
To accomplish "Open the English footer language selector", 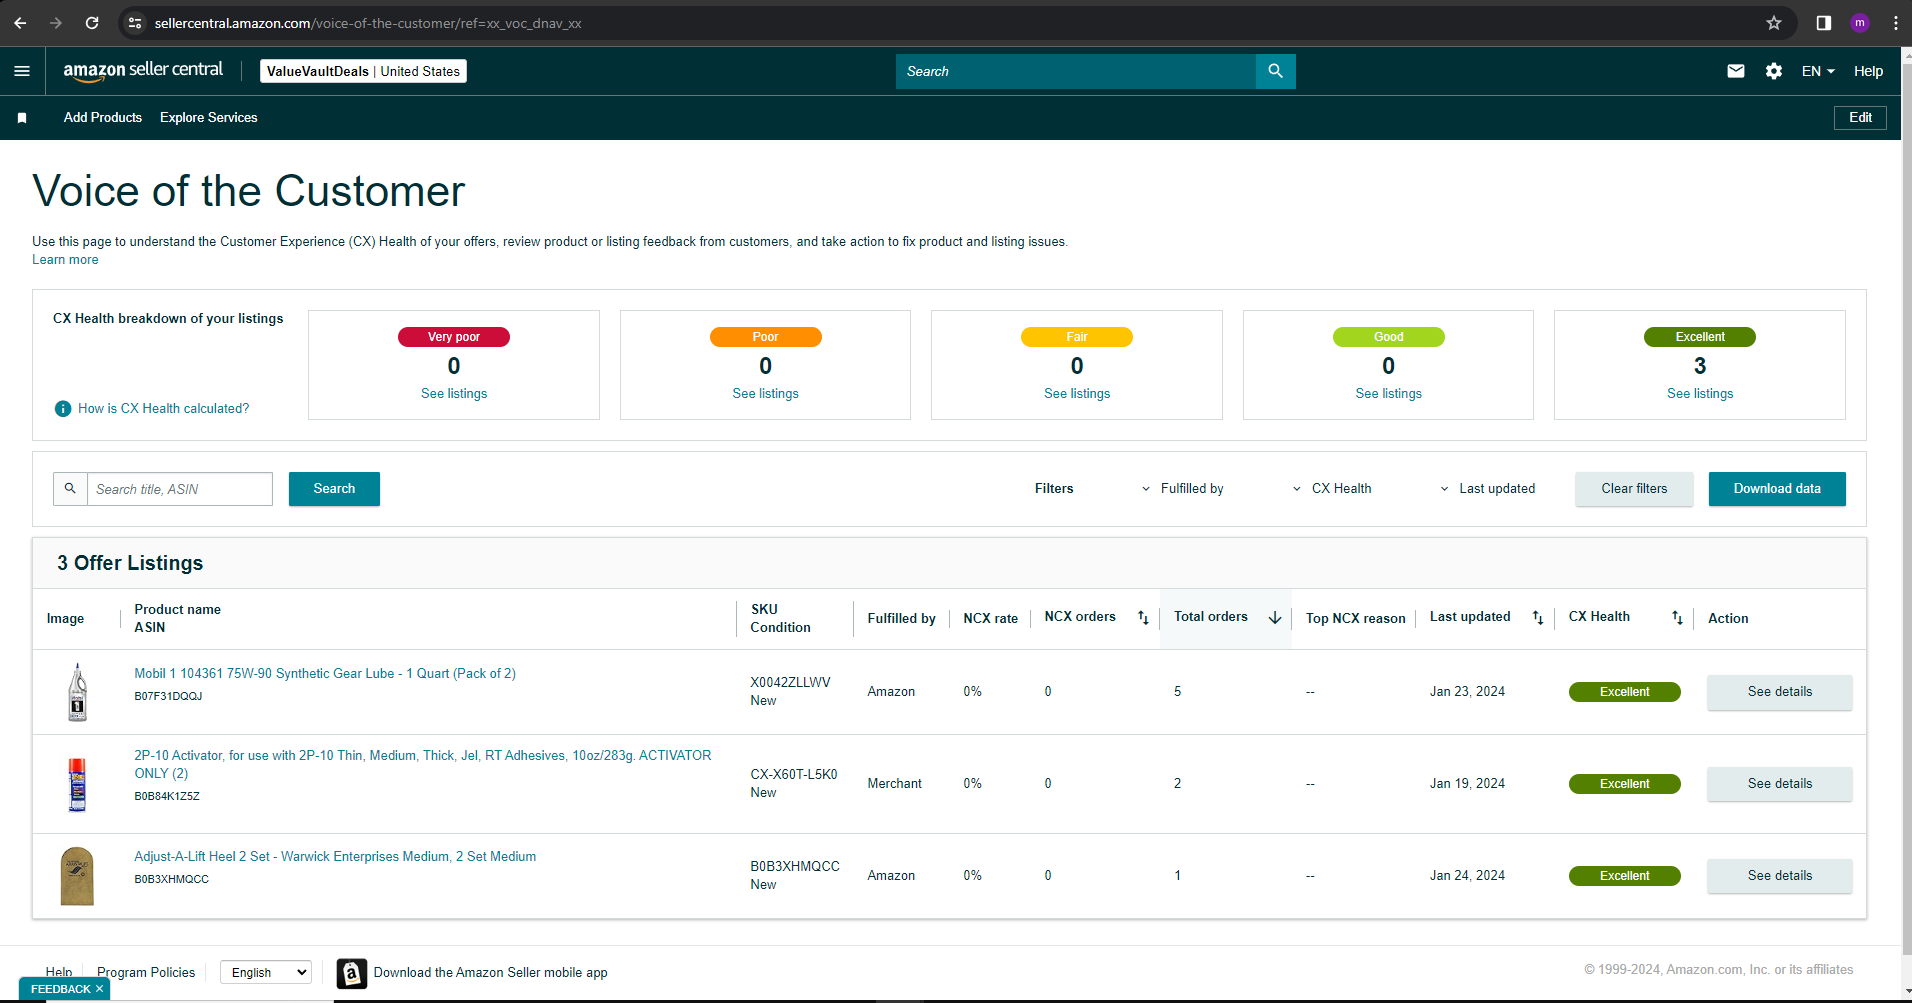I will click(x=266, y=972).
